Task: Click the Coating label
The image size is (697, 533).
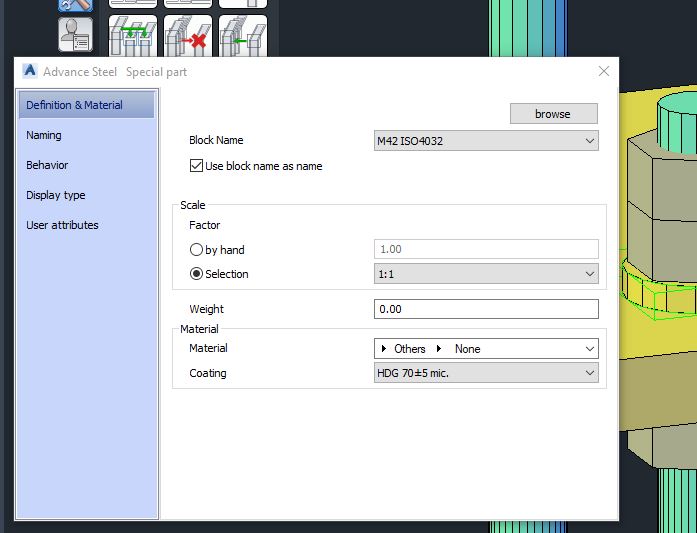Action: click(208, 373)
